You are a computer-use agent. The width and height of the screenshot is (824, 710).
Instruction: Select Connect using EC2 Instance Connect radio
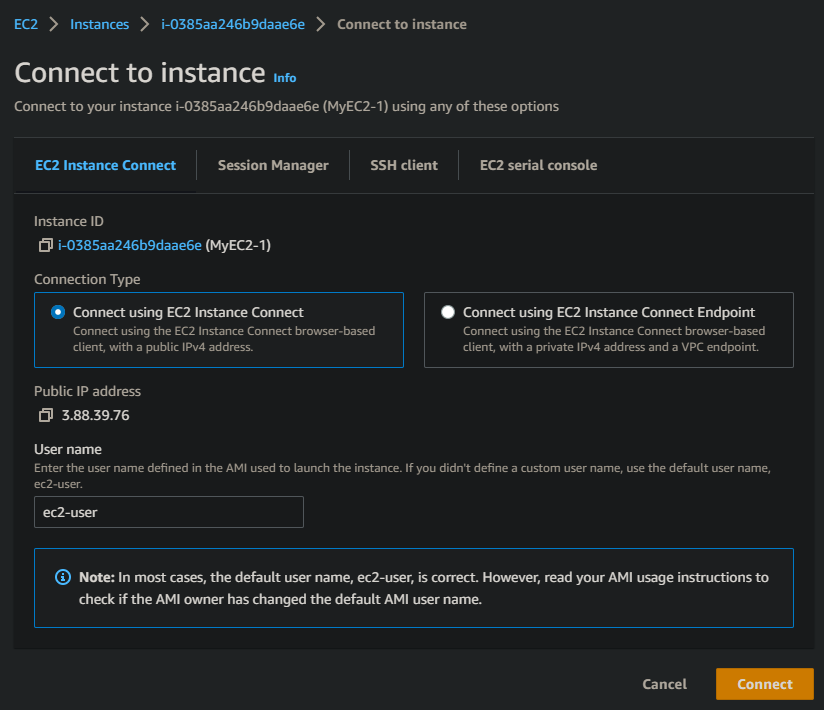click(58, 312)
